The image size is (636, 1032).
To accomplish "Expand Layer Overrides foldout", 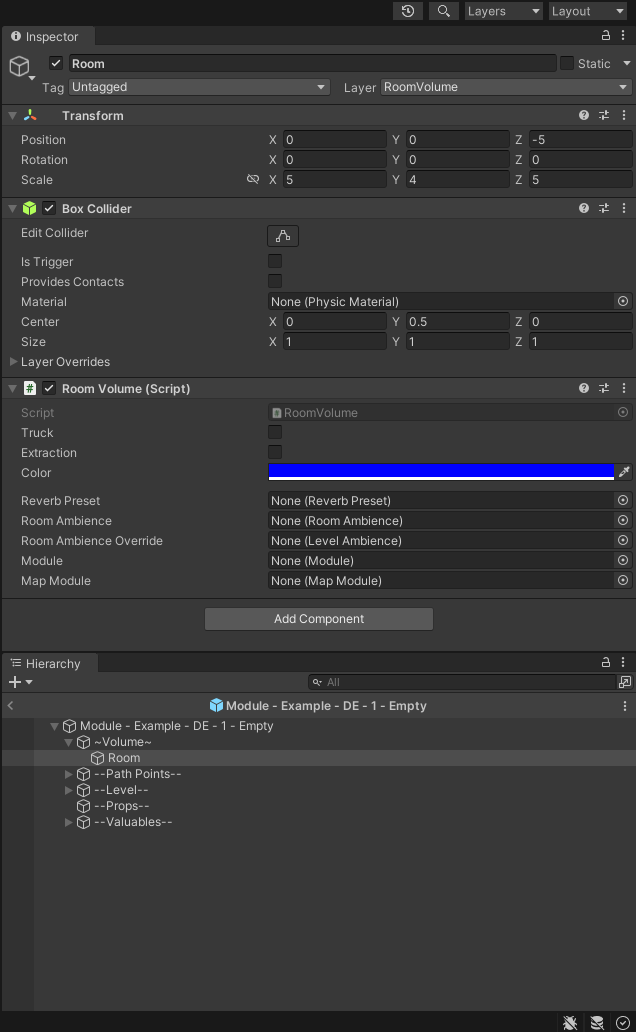I will [13, 361].
